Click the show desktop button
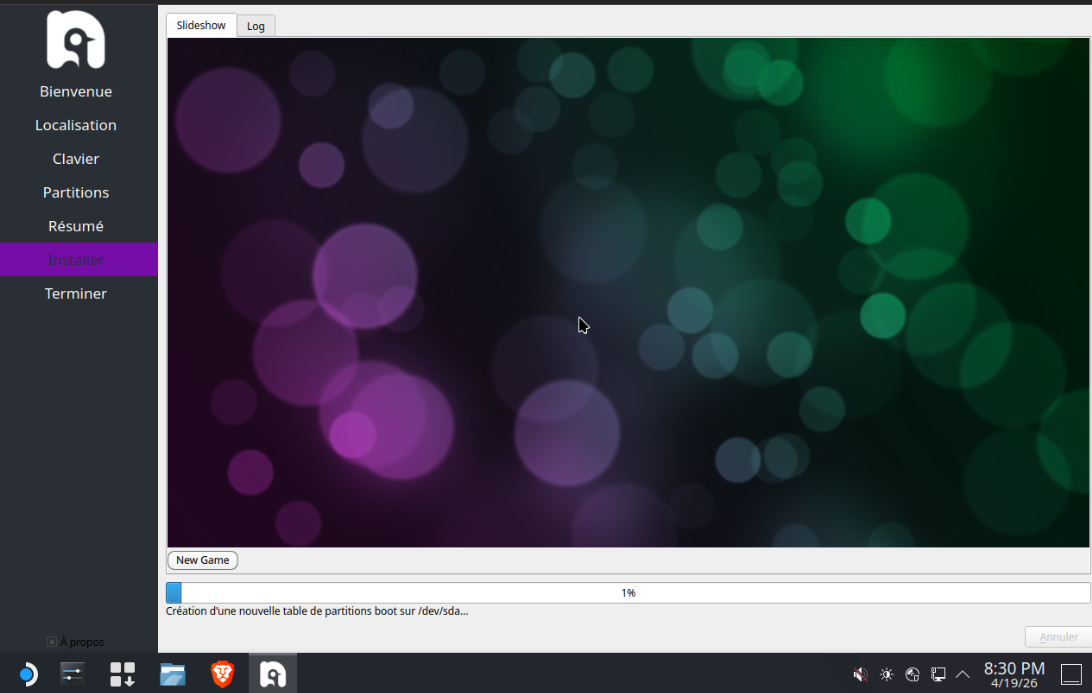The image size is (1092, 693). (1071, 674)
